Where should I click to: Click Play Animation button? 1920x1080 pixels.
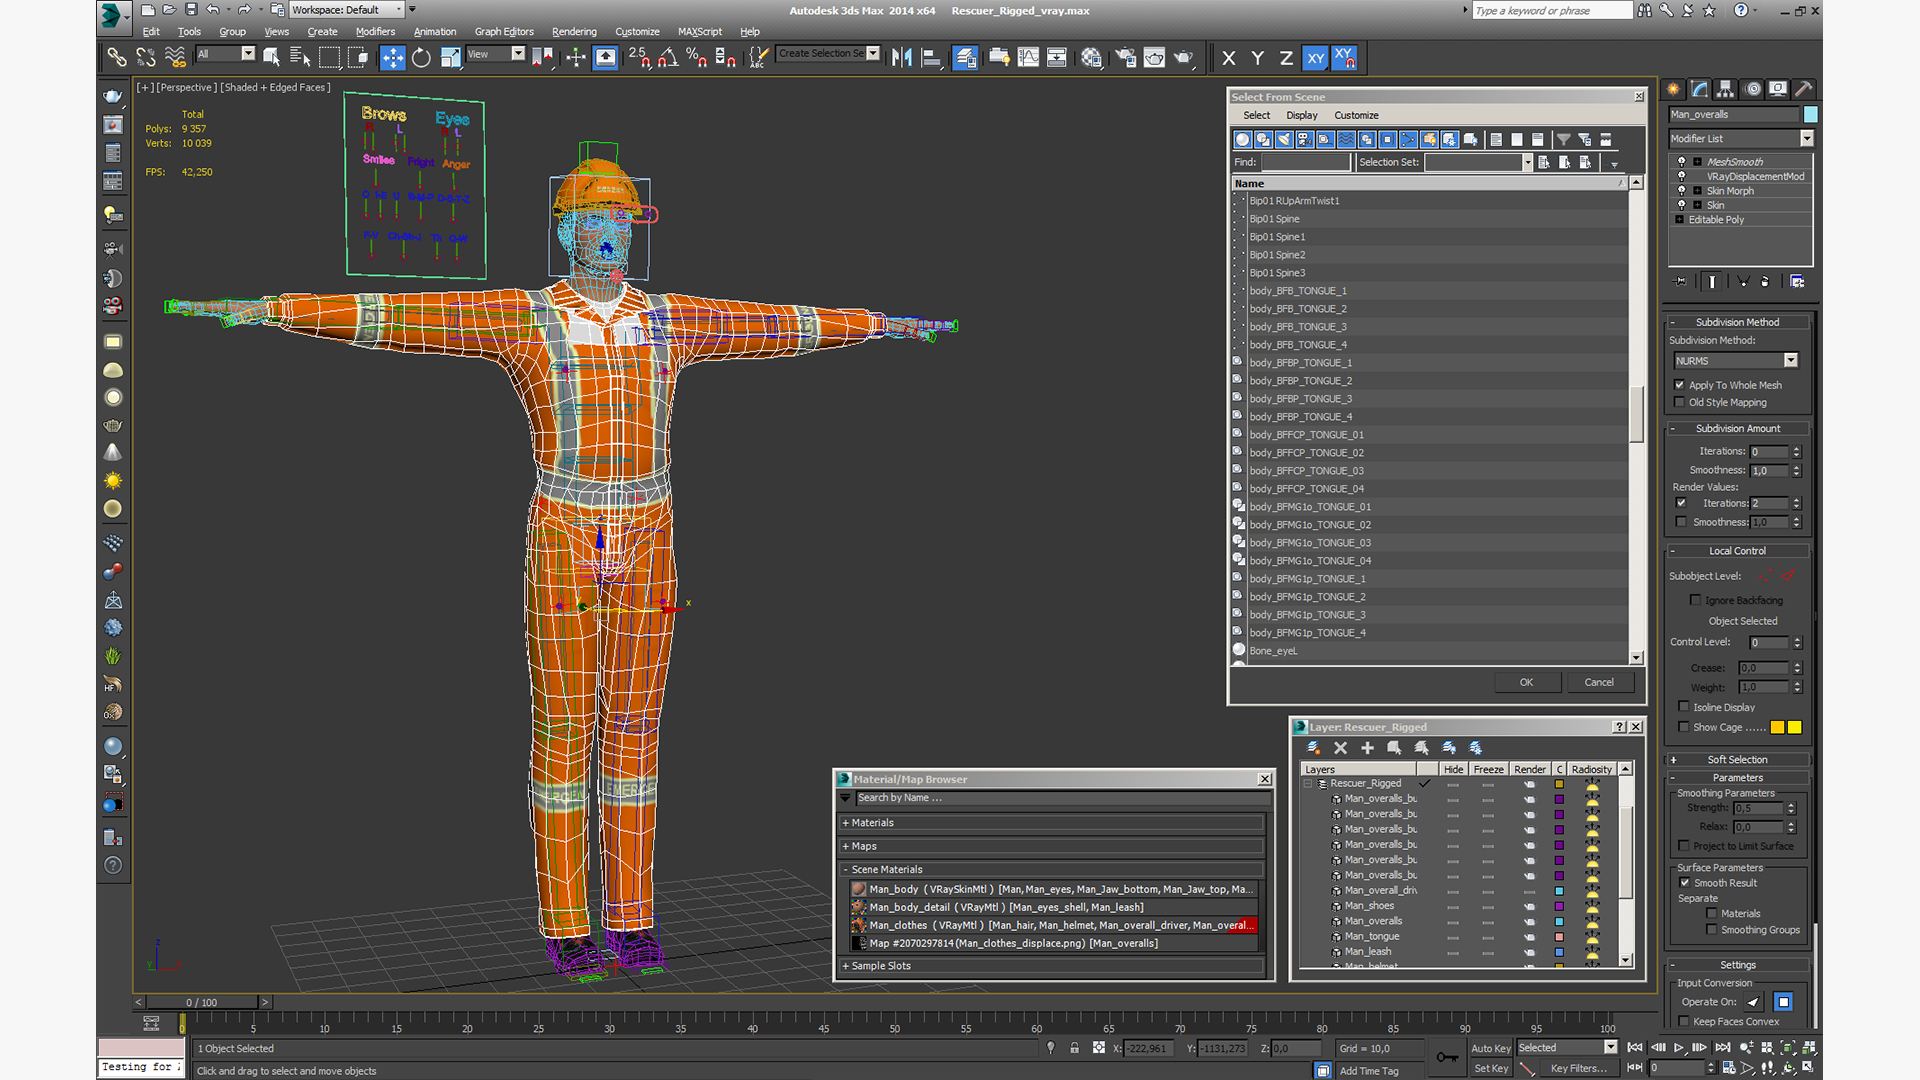[1678, 1048]
